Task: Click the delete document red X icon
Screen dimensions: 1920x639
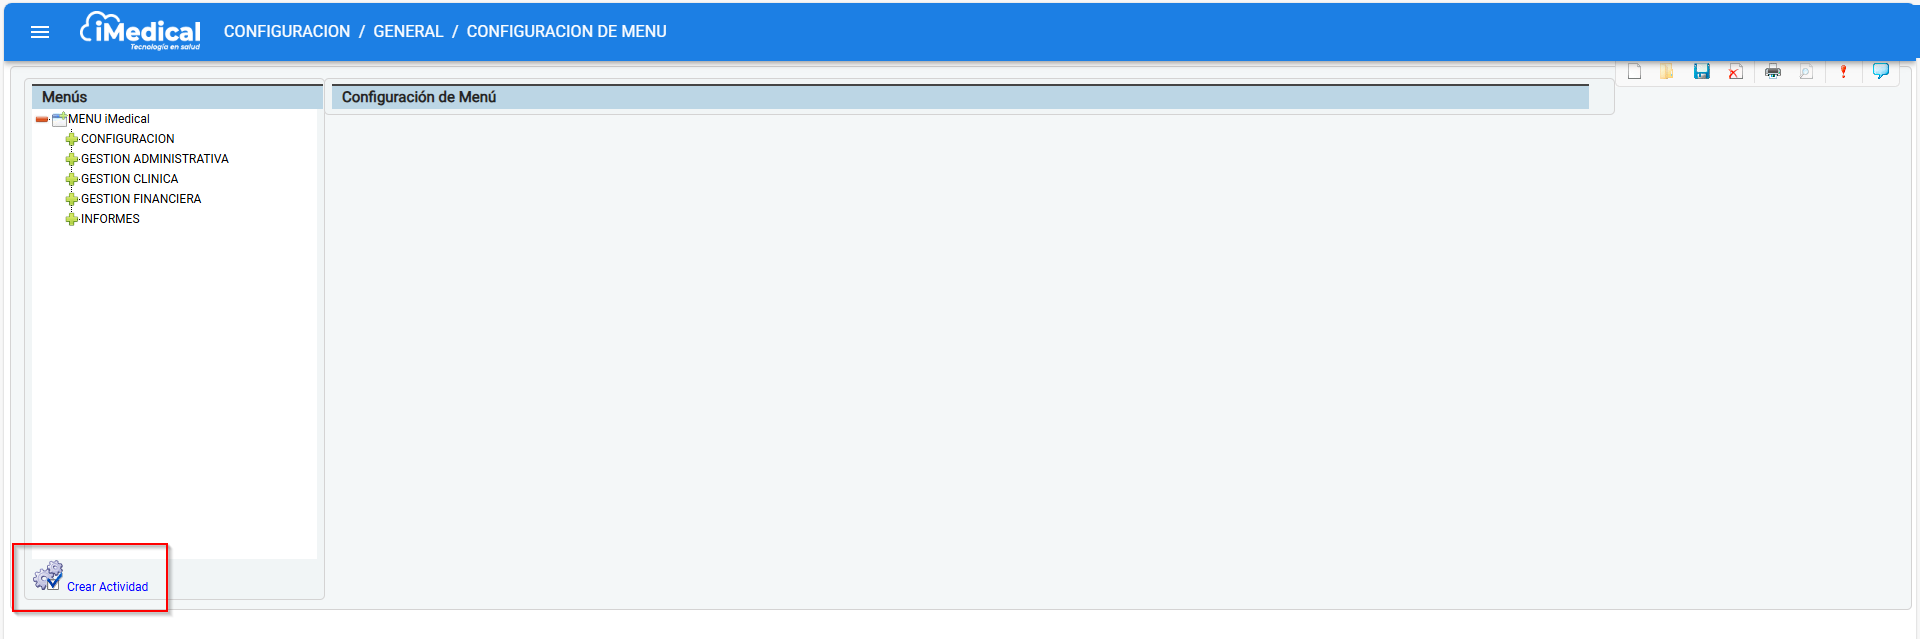Action: pyautogui.click(x=1735, y=72)
